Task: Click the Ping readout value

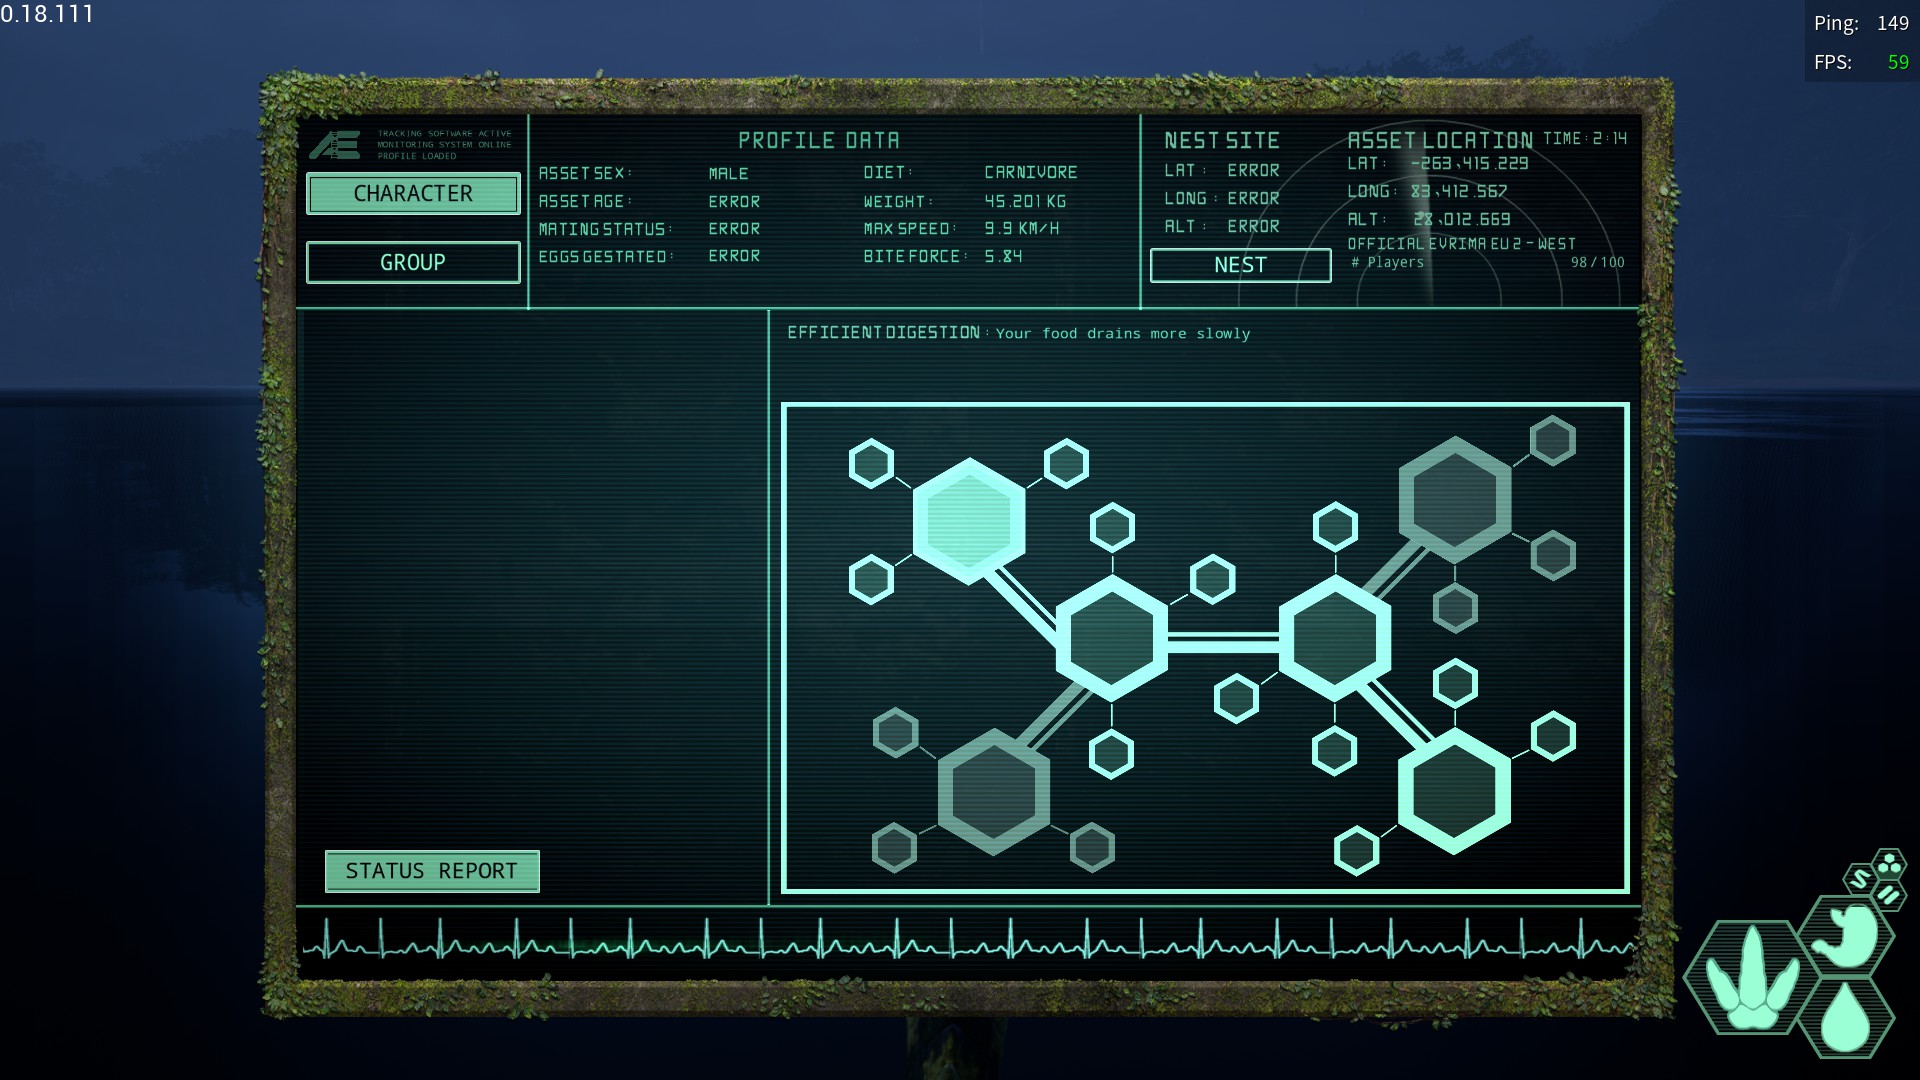Action: (x=1892, y=23)
